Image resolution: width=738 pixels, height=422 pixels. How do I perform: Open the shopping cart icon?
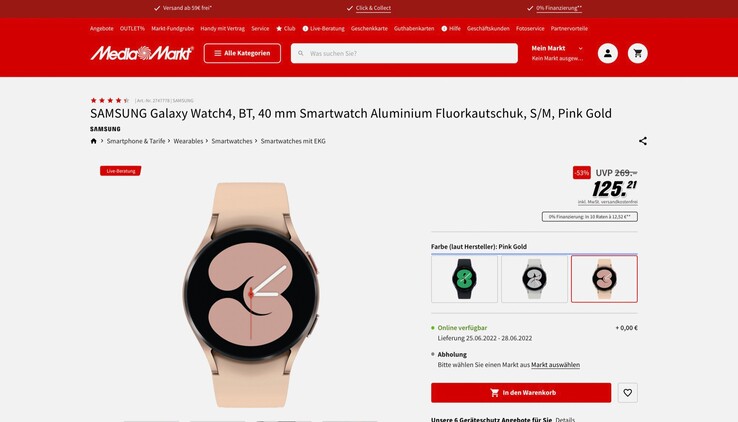[638, 53]
